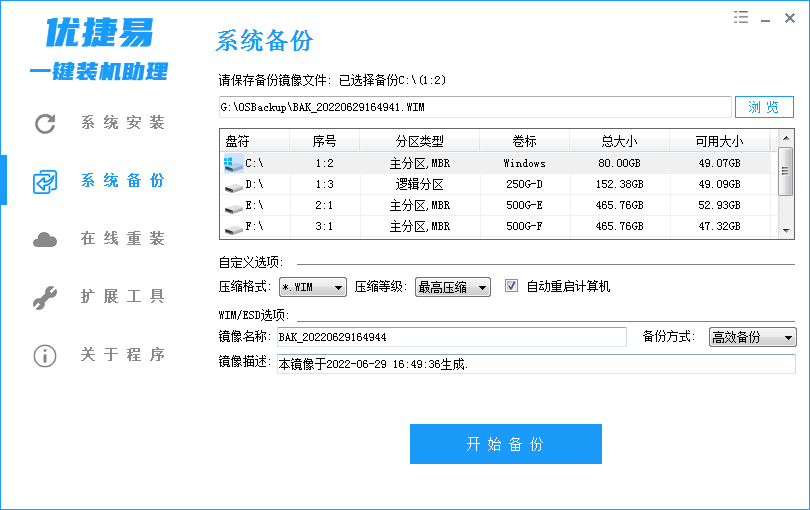Click the Windows drive icon for C:\

[x=233, y=163]
